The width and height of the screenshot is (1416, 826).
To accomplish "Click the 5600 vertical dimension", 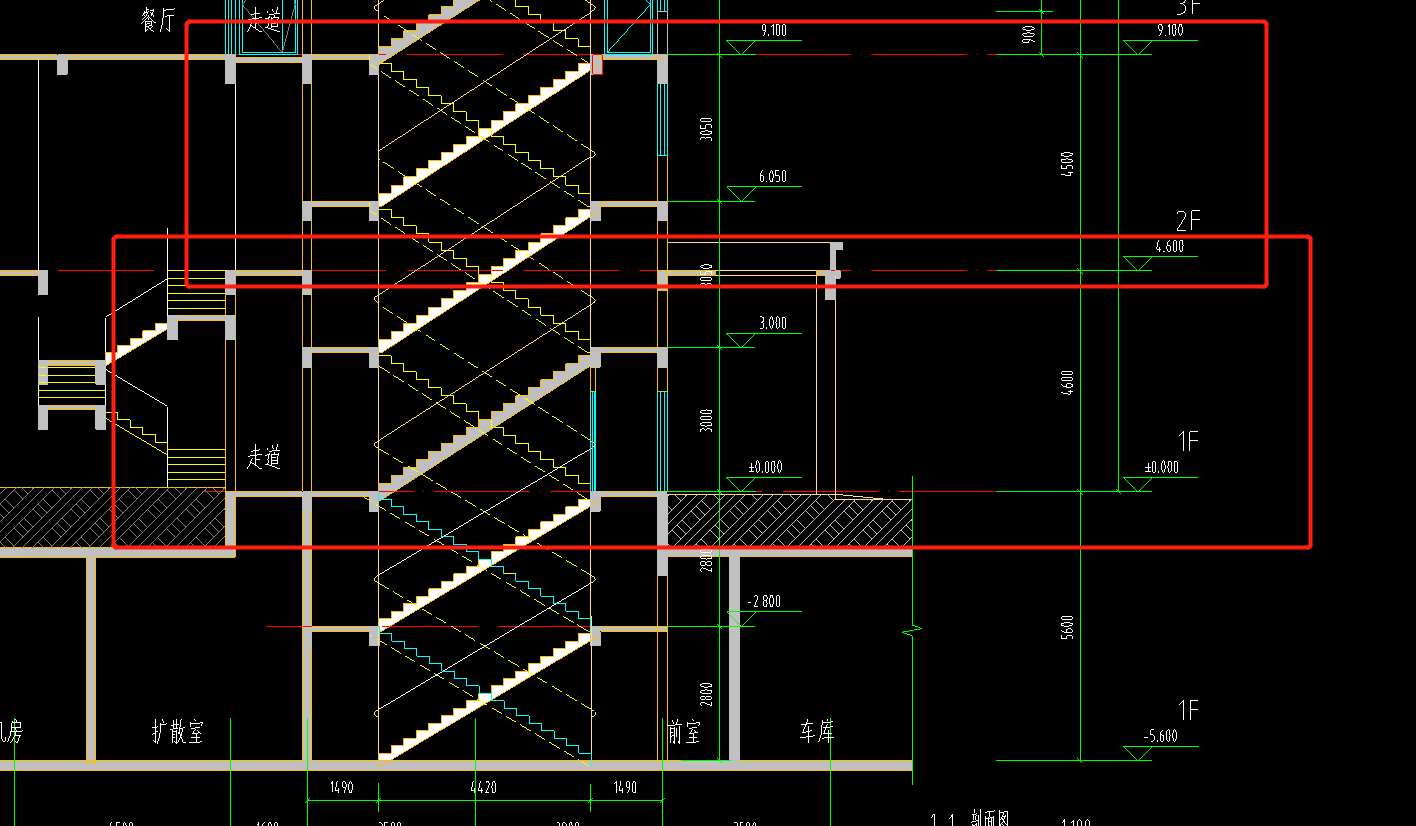I will (1067, 628).
